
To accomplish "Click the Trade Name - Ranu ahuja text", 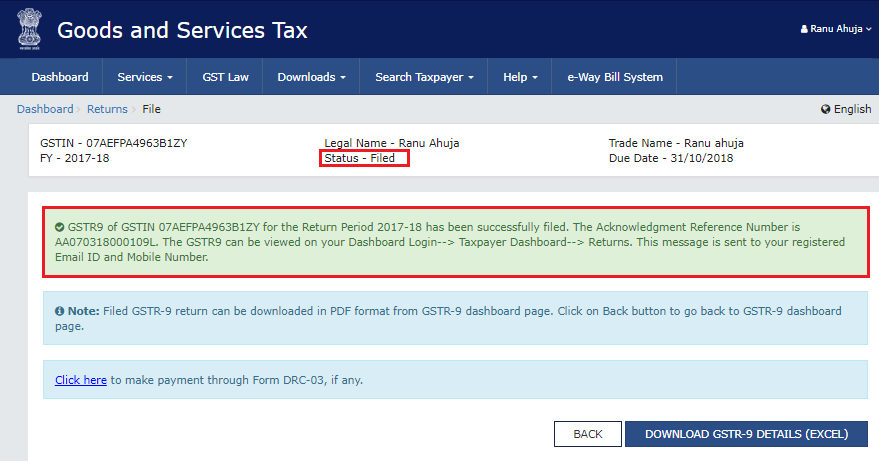I will [x=676, y=143].
